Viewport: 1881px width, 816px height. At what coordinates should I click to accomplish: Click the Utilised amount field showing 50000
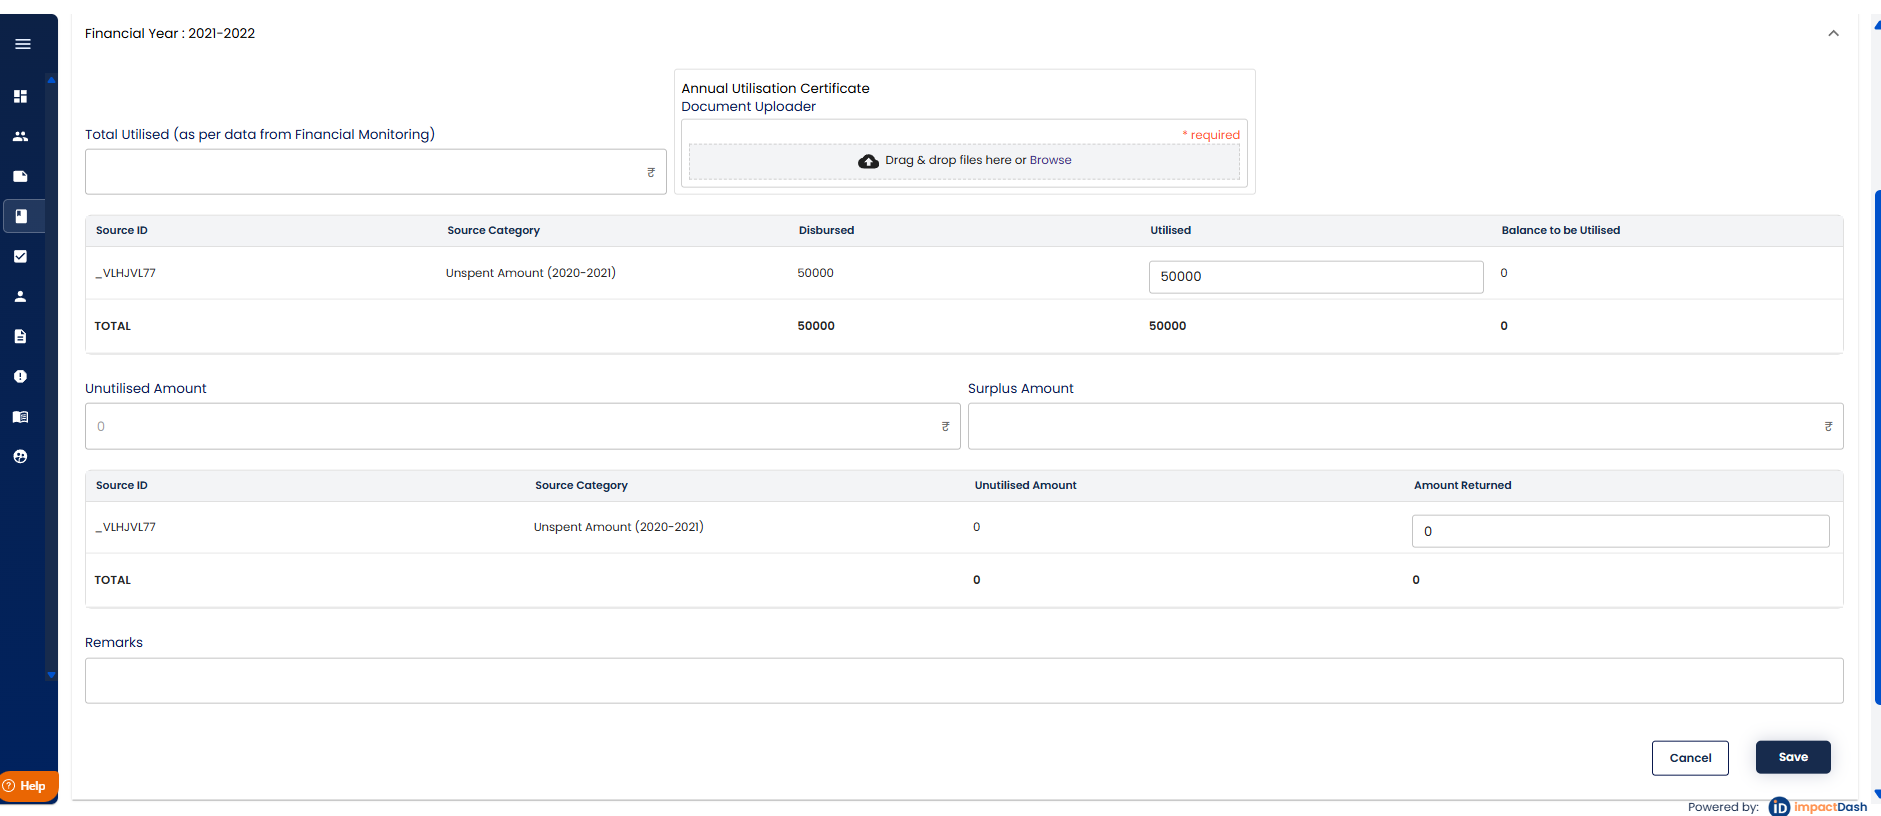click(x=1315, y=277)
